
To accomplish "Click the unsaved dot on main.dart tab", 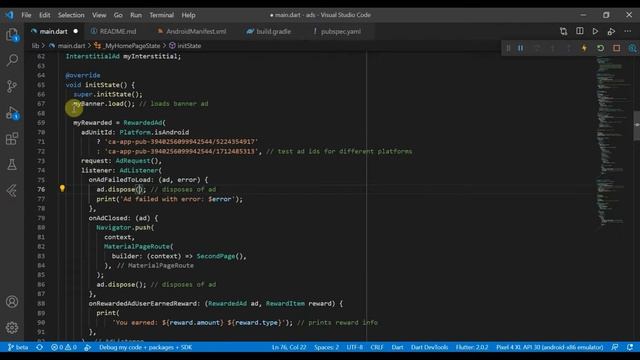I will click(76, 31).
